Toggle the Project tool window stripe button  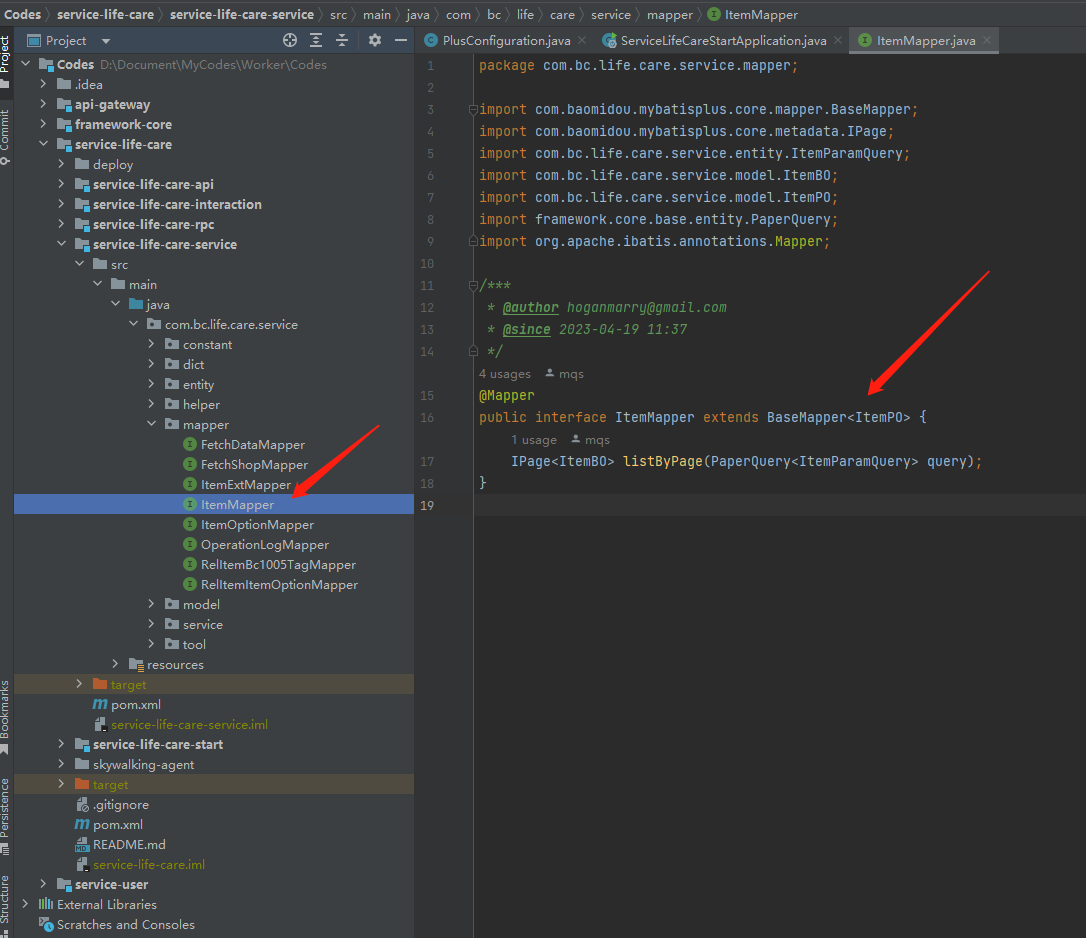click(x=5, y=62)
